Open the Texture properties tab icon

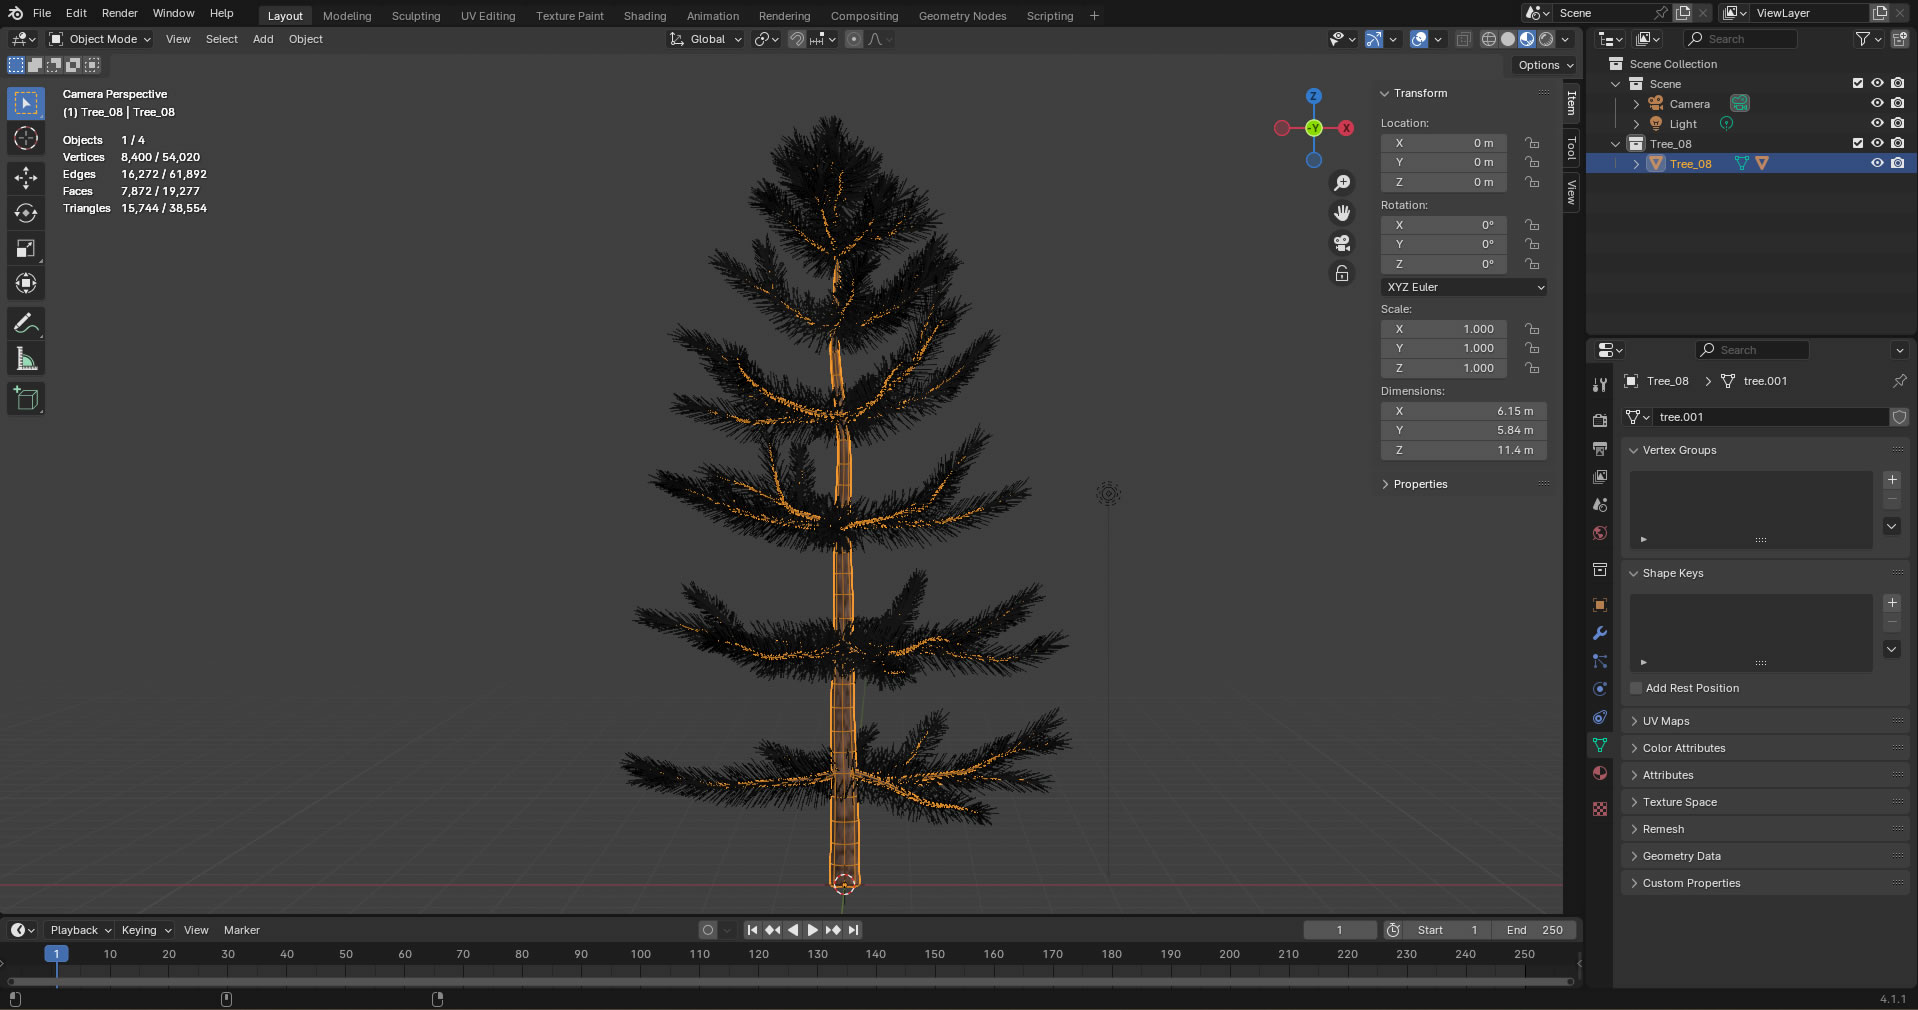[1600, 809]
